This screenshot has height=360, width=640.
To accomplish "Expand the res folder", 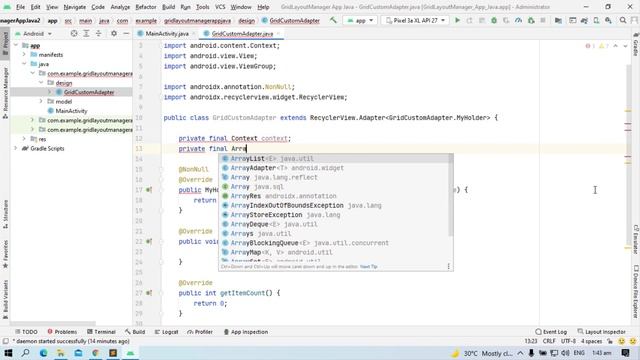I will (24, 139).
